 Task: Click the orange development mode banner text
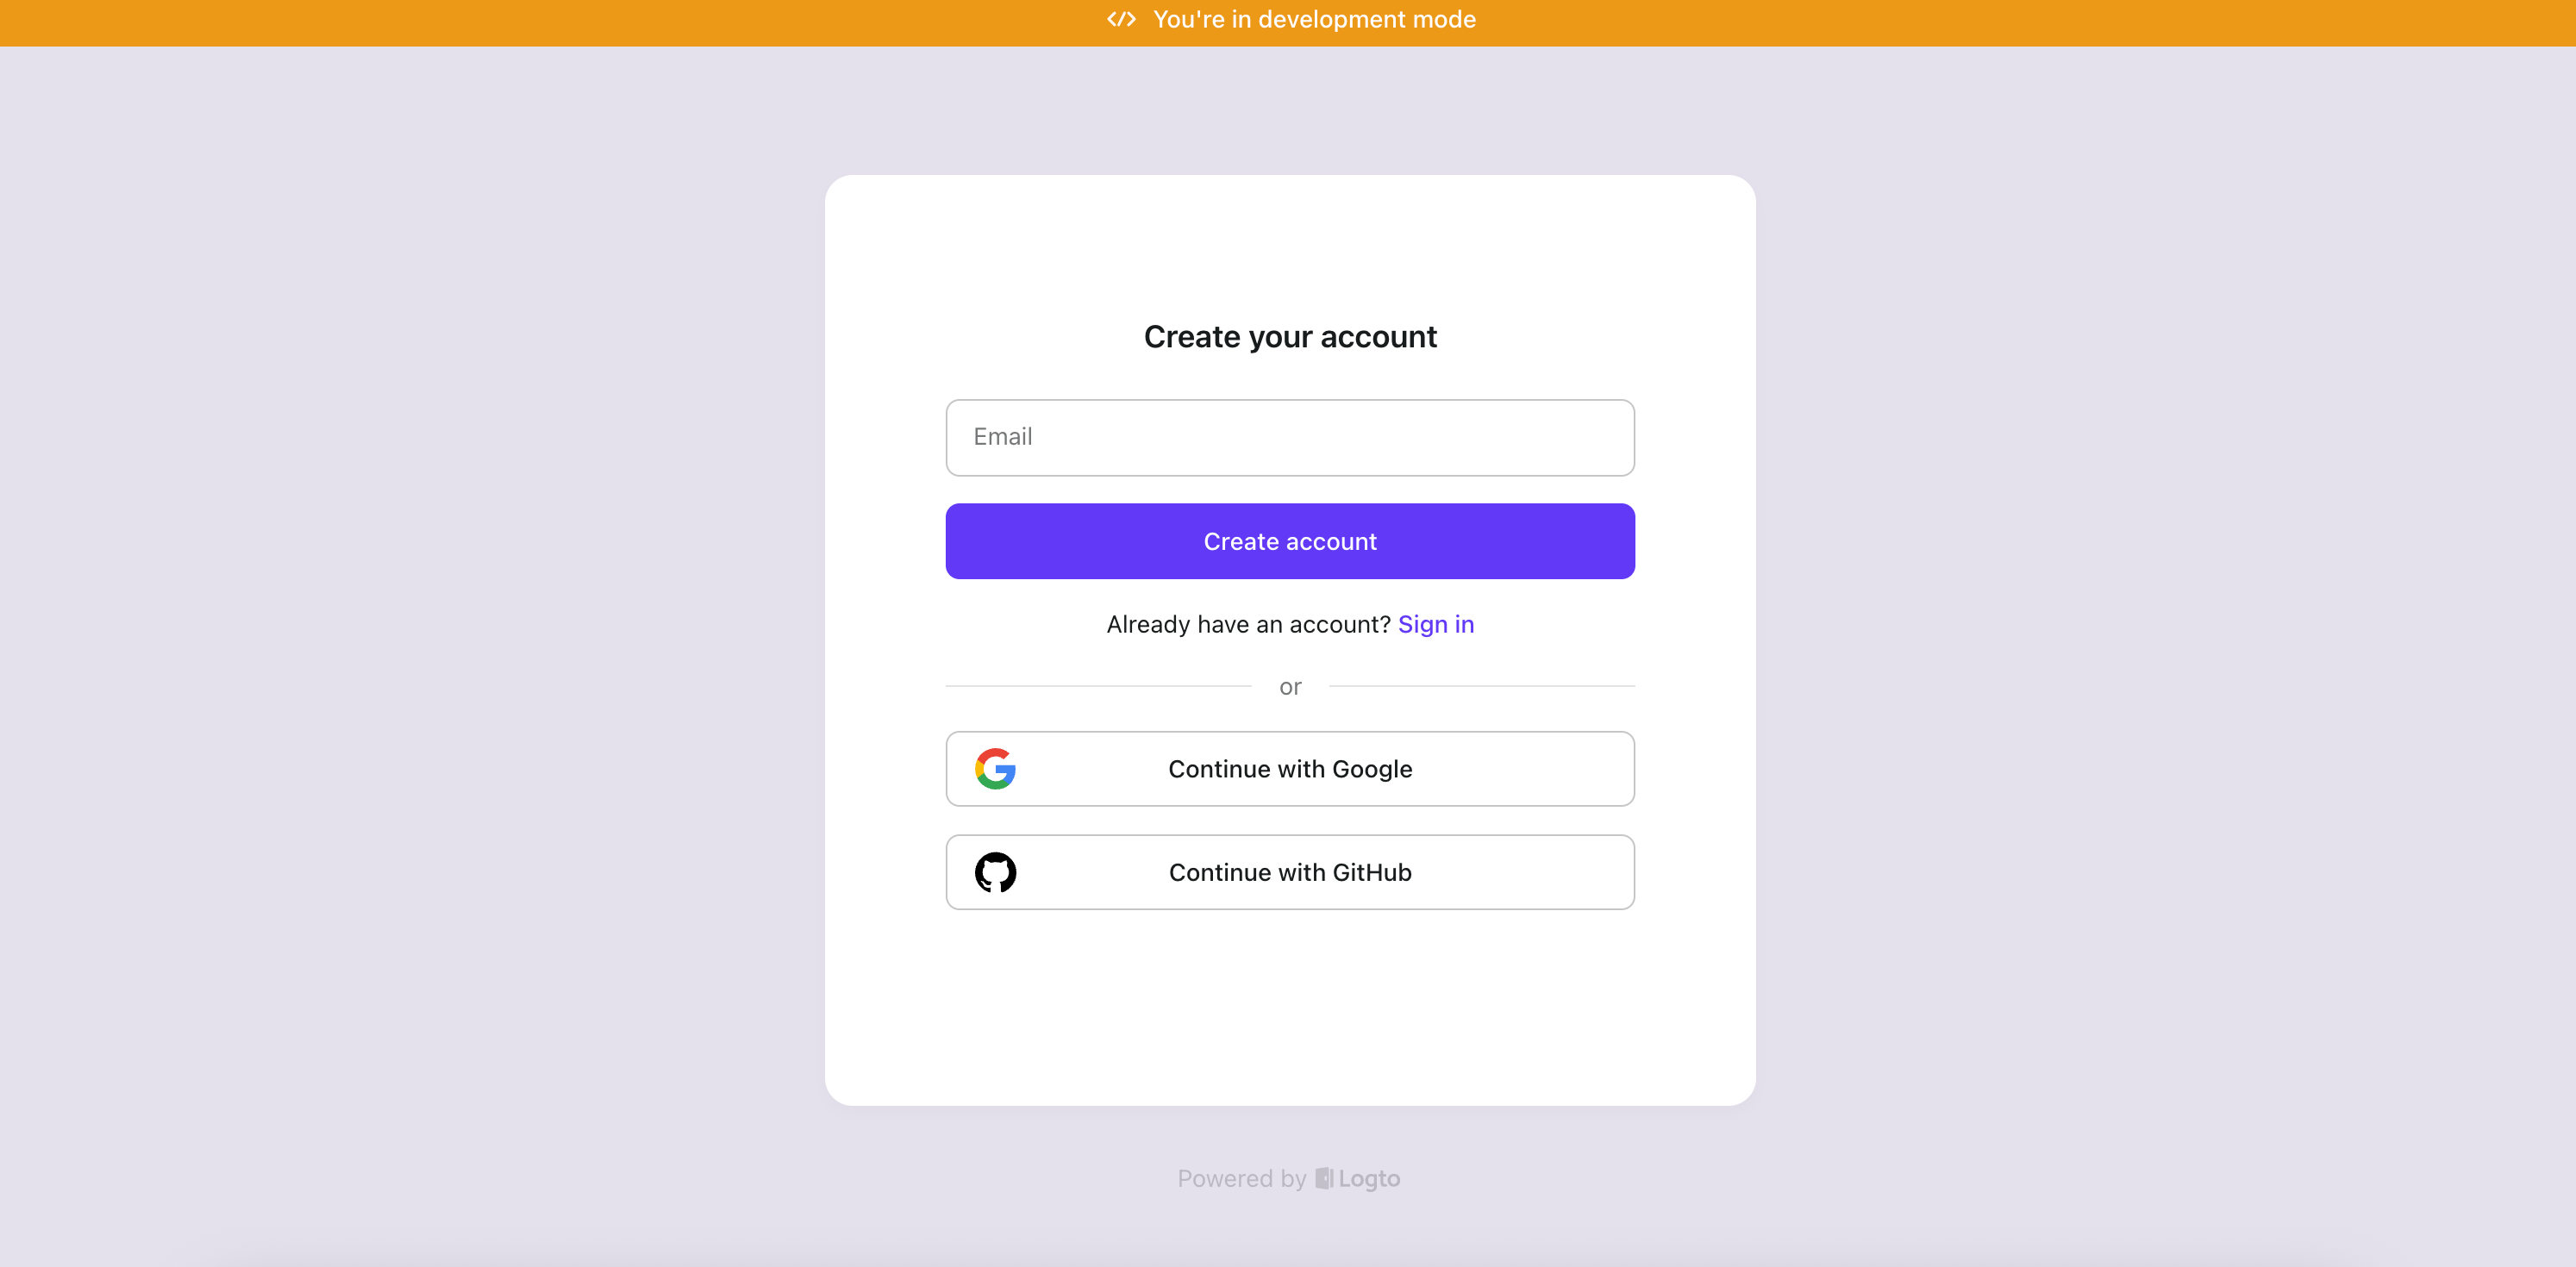tap(1314, 19)
